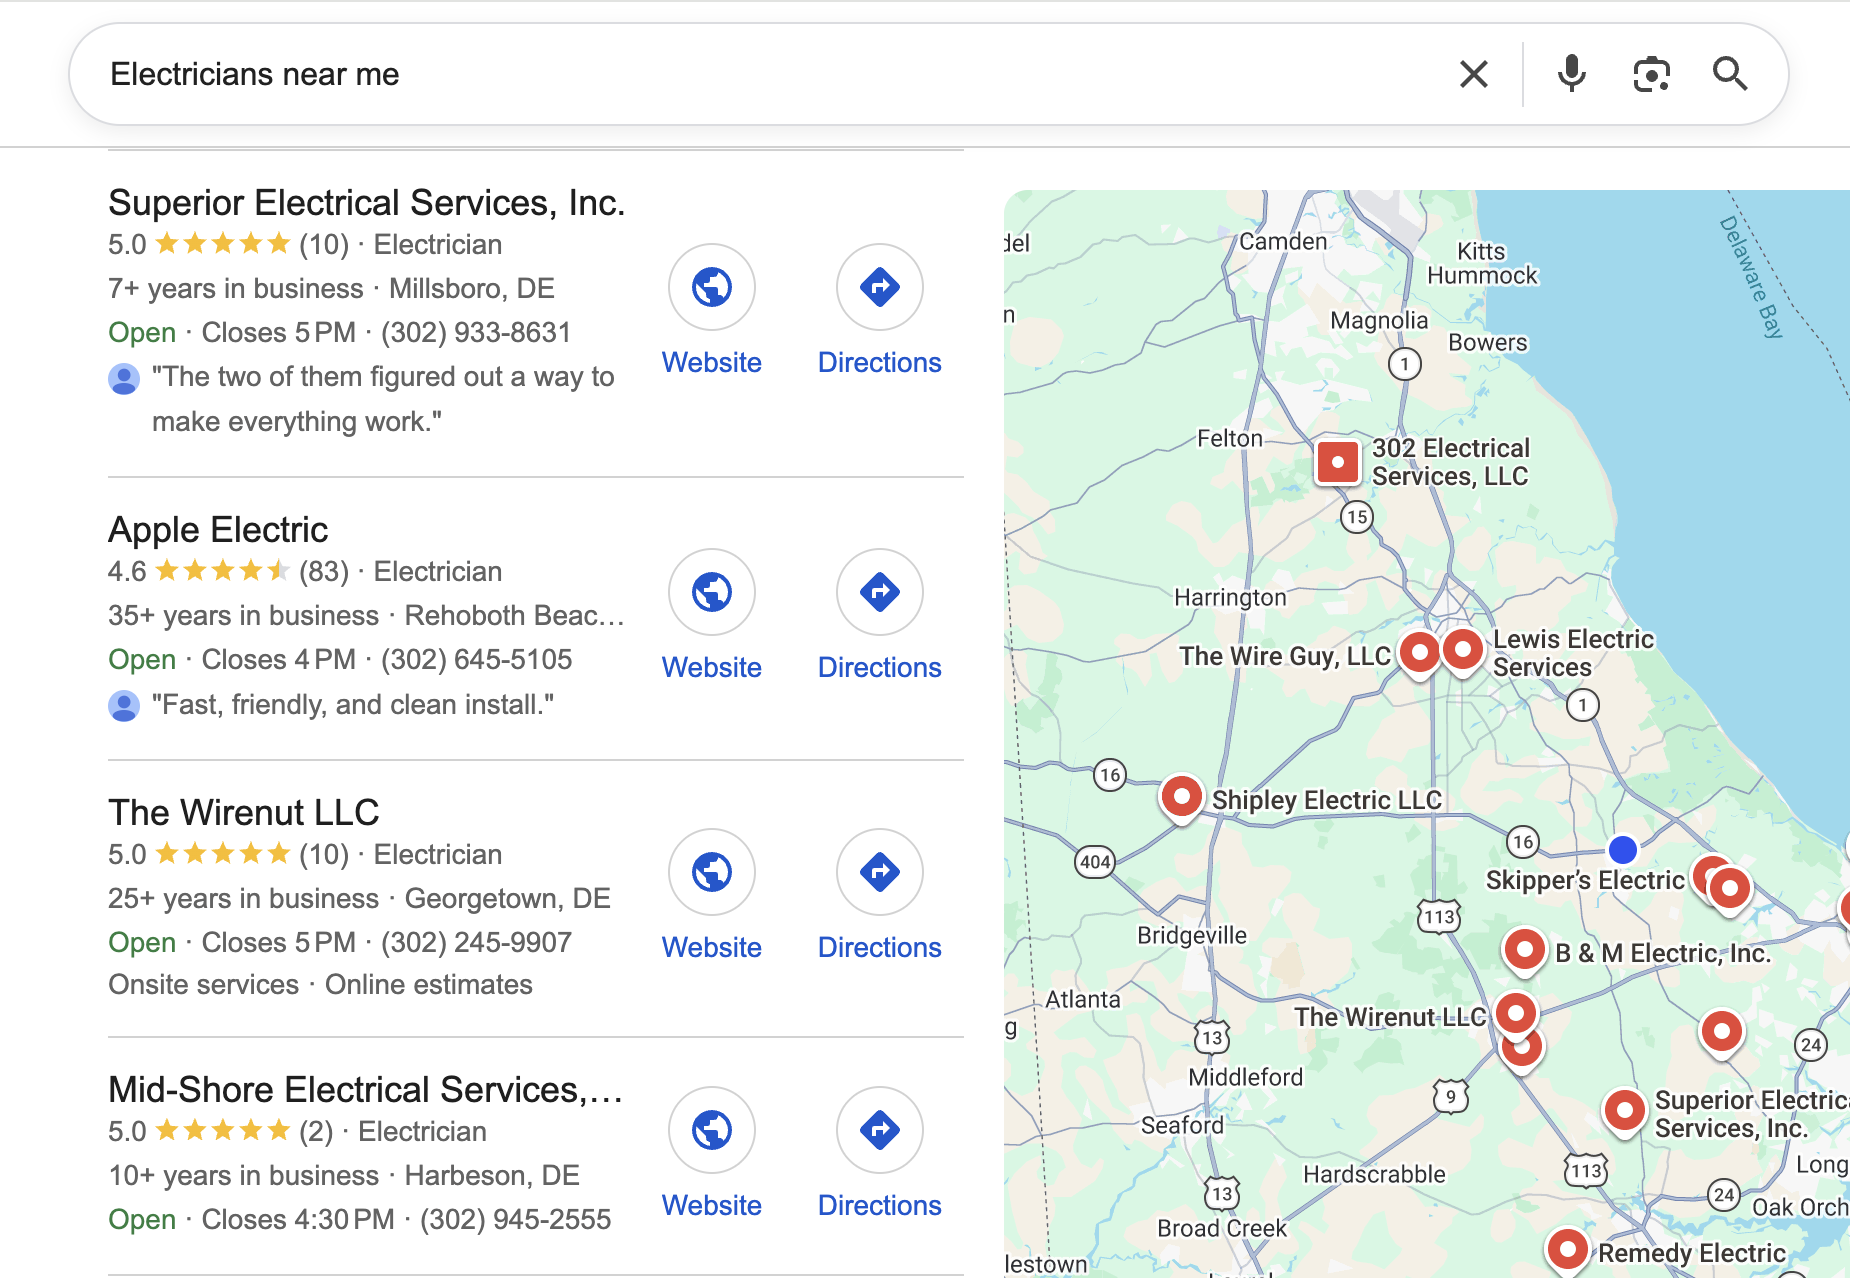Click the Magnolia town label on the map
The image size is (1850, 1278).
pyautogui.click(x=1379, y=320)
